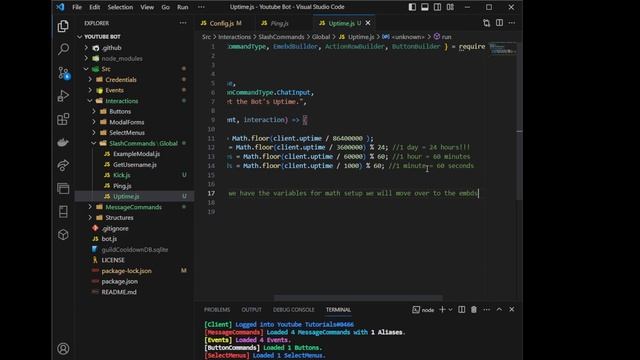This screenshot has width=640, height=360.
Task: Open GetUsername.js in the explorer
Action: click(x=135, y=164)
